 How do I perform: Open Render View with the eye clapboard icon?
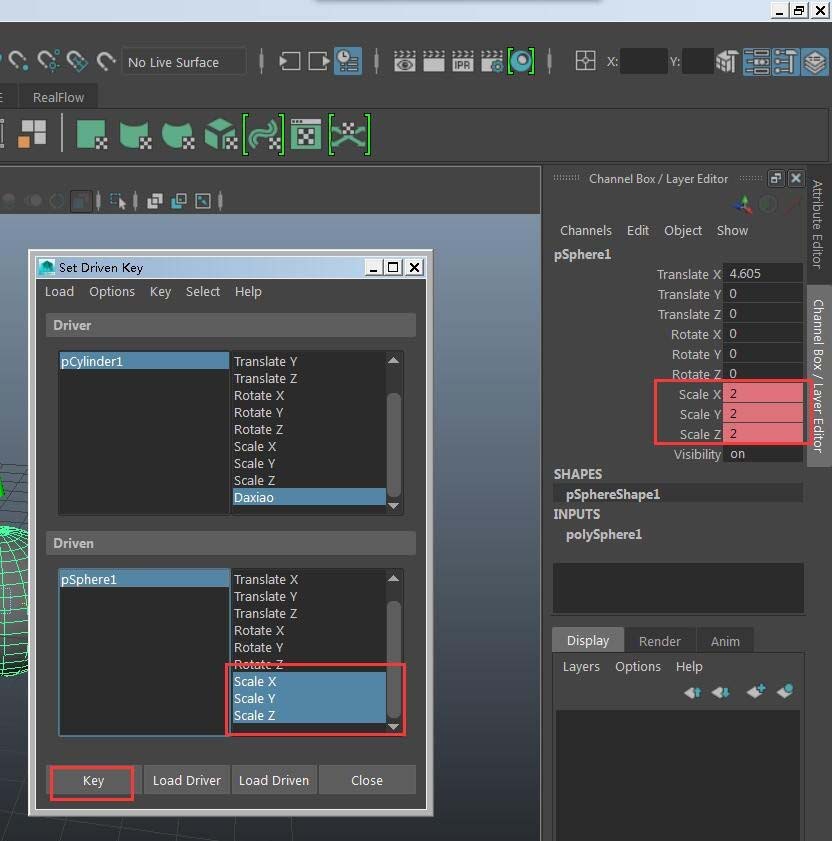tap(405, 61)
